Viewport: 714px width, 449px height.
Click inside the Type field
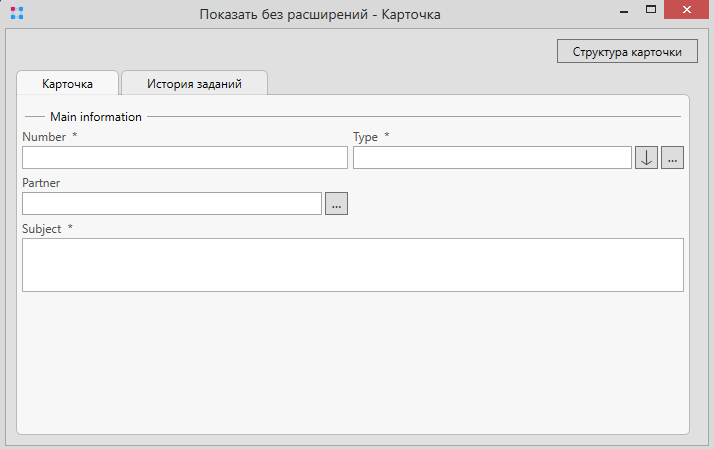(x=492, y=158)
